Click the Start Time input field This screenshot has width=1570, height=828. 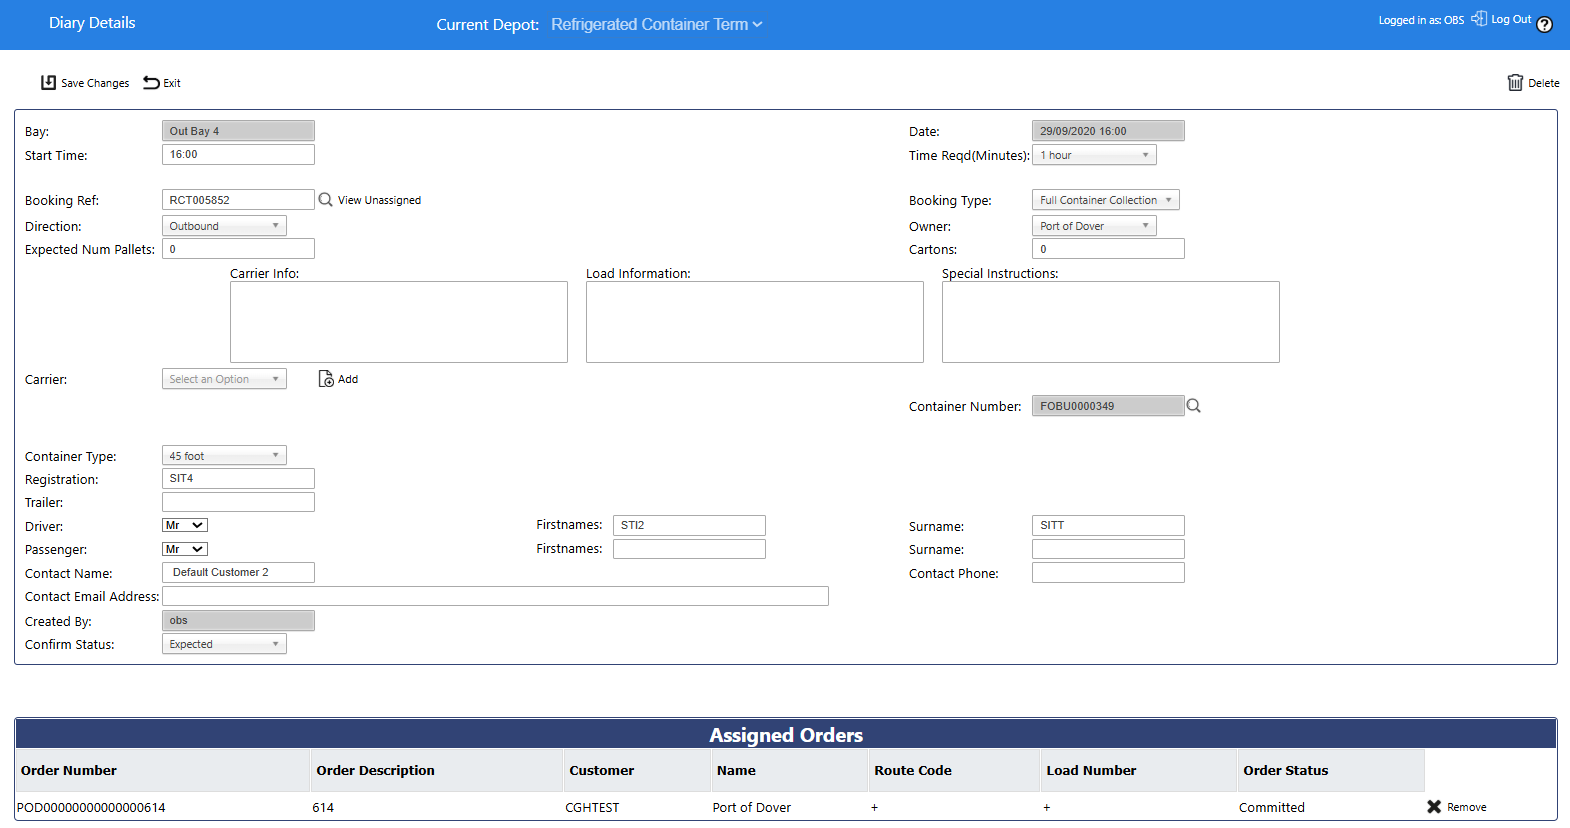[238, 155]
